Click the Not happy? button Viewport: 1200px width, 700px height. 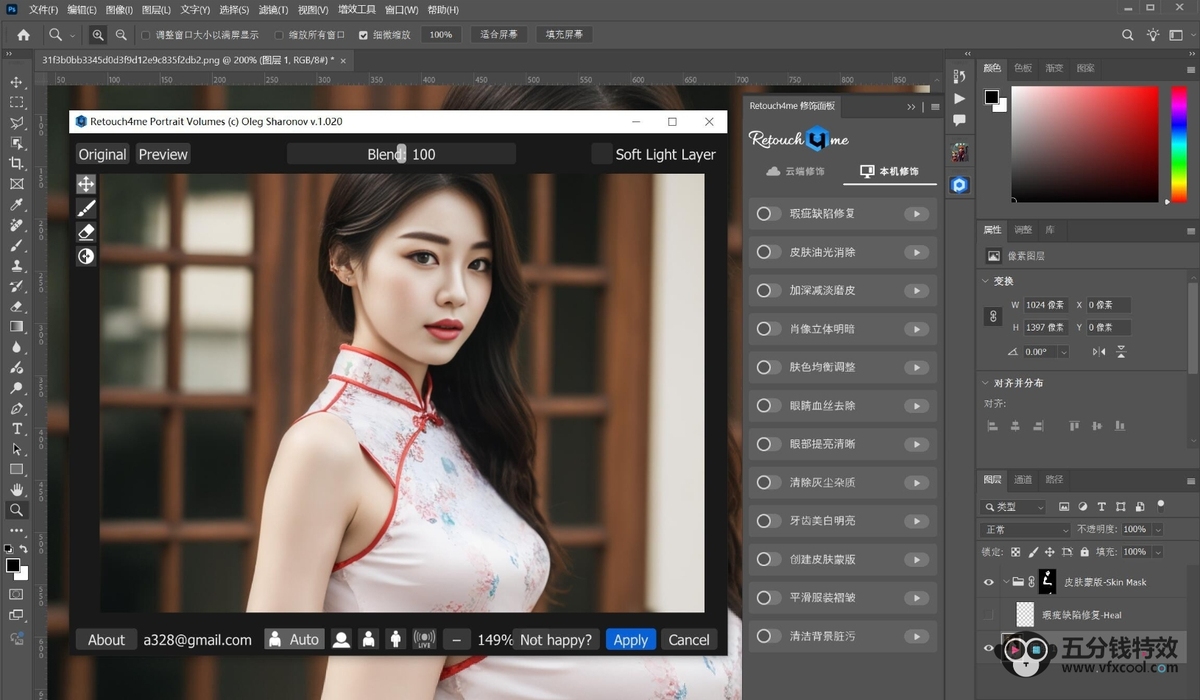(x=556, y=640)
